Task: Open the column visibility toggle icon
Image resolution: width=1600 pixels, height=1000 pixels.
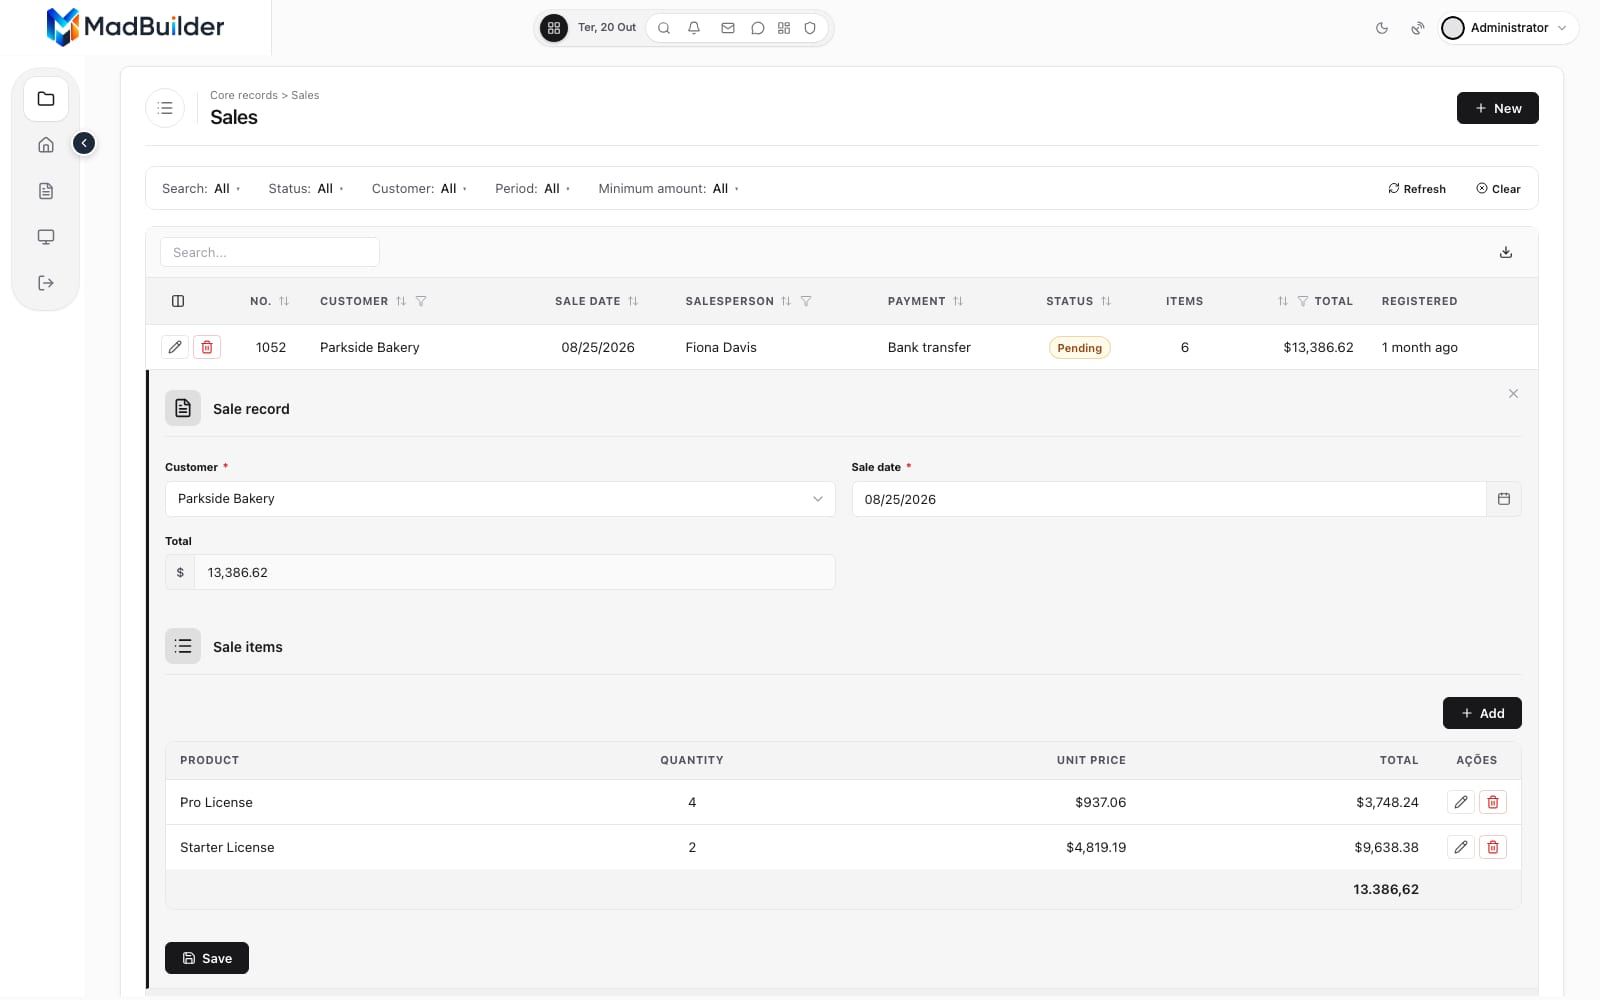Action: point(178,301)
